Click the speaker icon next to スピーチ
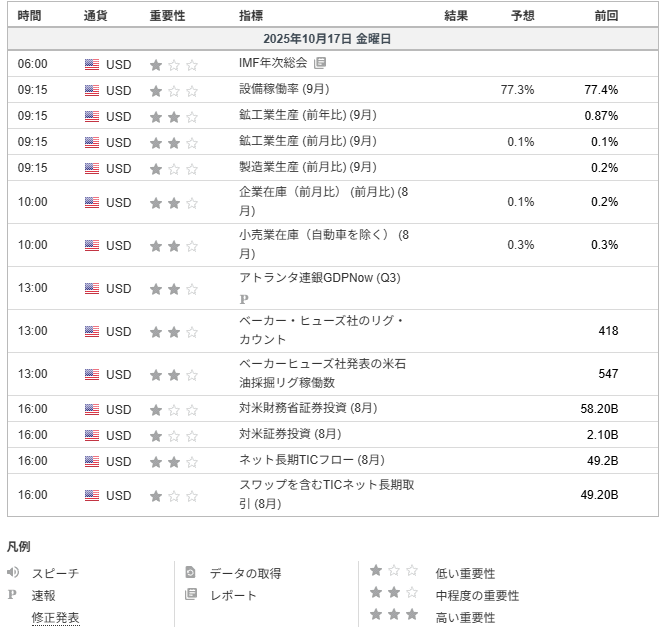This screenshot has width=664, height=636. 13,573
